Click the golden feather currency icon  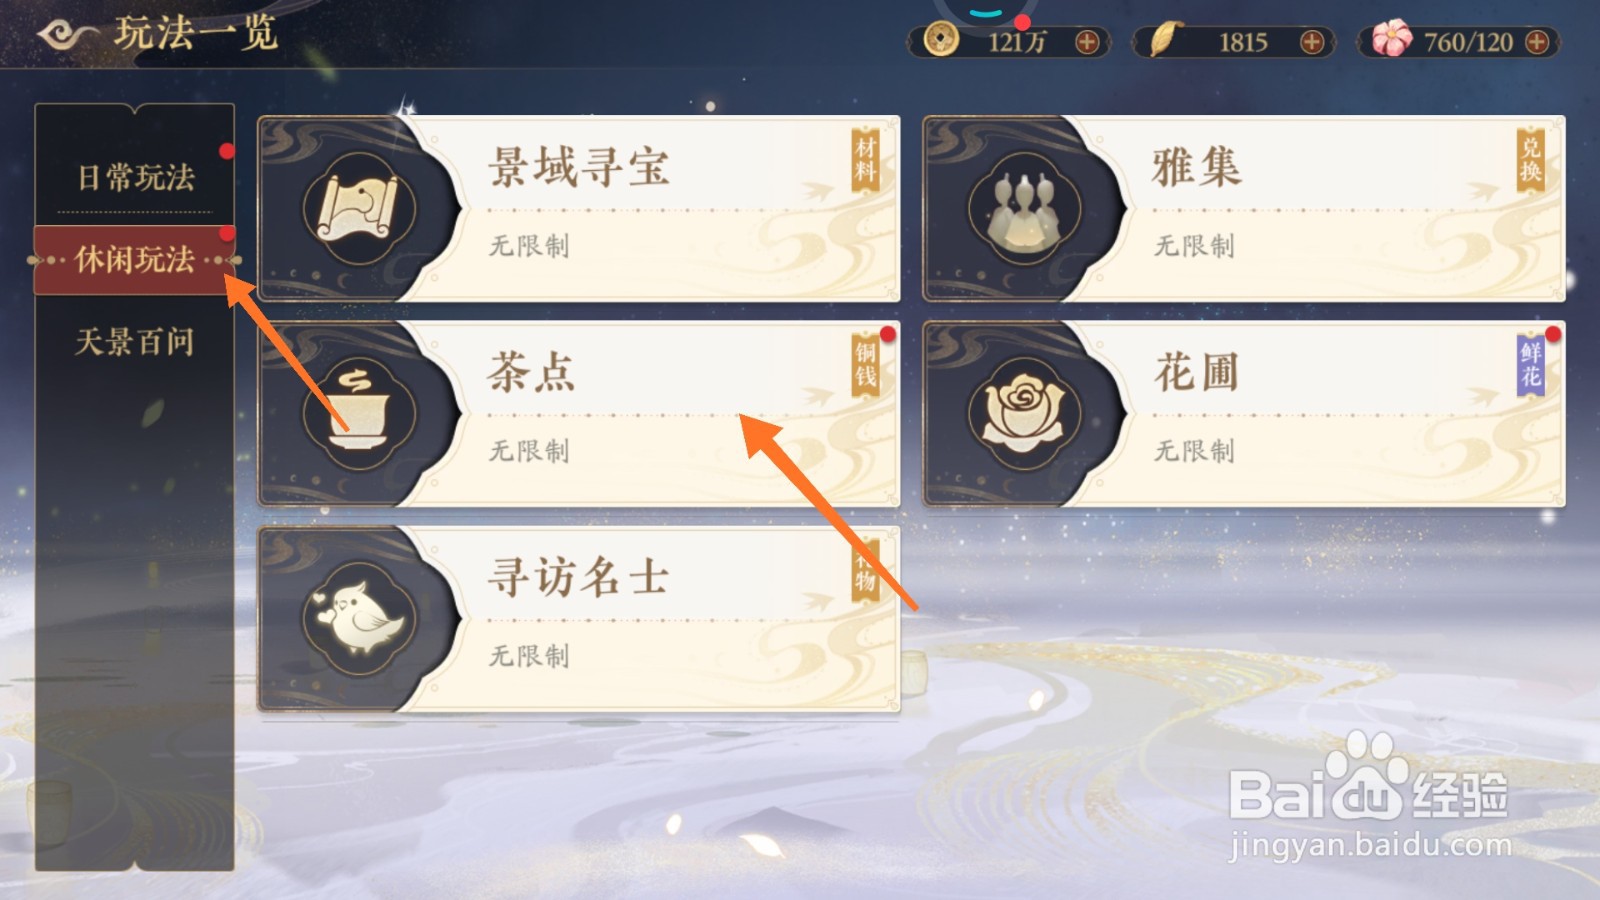[x=1162, y=40]
